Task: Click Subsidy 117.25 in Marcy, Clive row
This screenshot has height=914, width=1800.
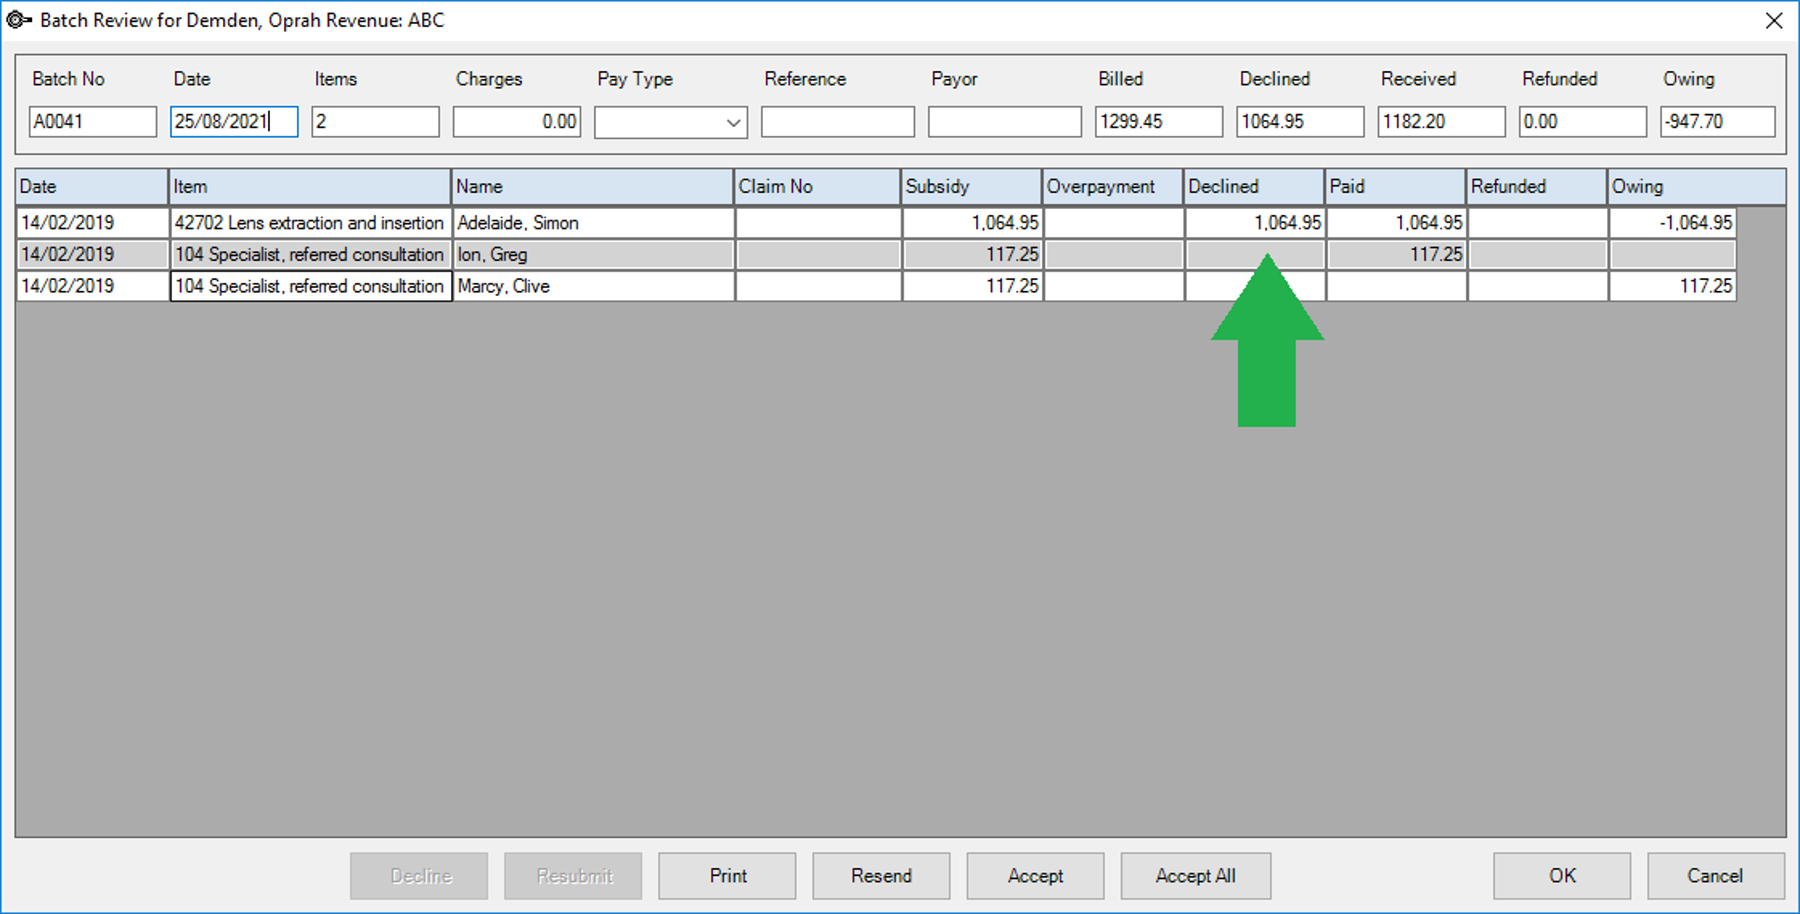Action: coord(972,286)
